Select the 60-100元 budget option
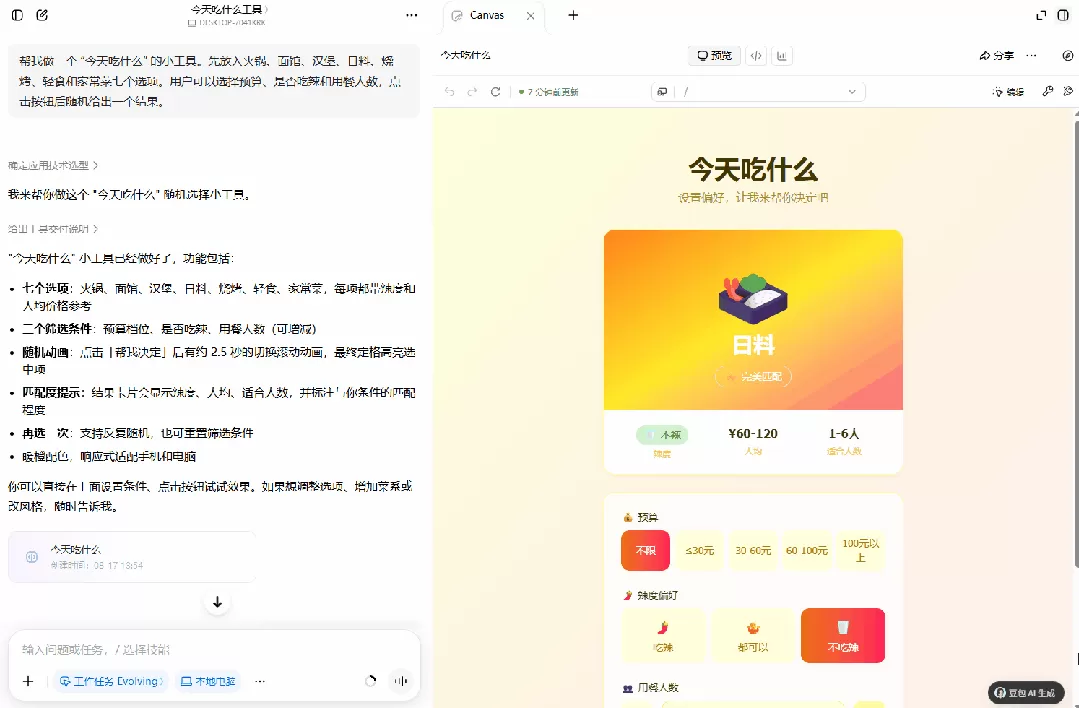Viewport: 1079px width, 708px height. pos(806,550)
